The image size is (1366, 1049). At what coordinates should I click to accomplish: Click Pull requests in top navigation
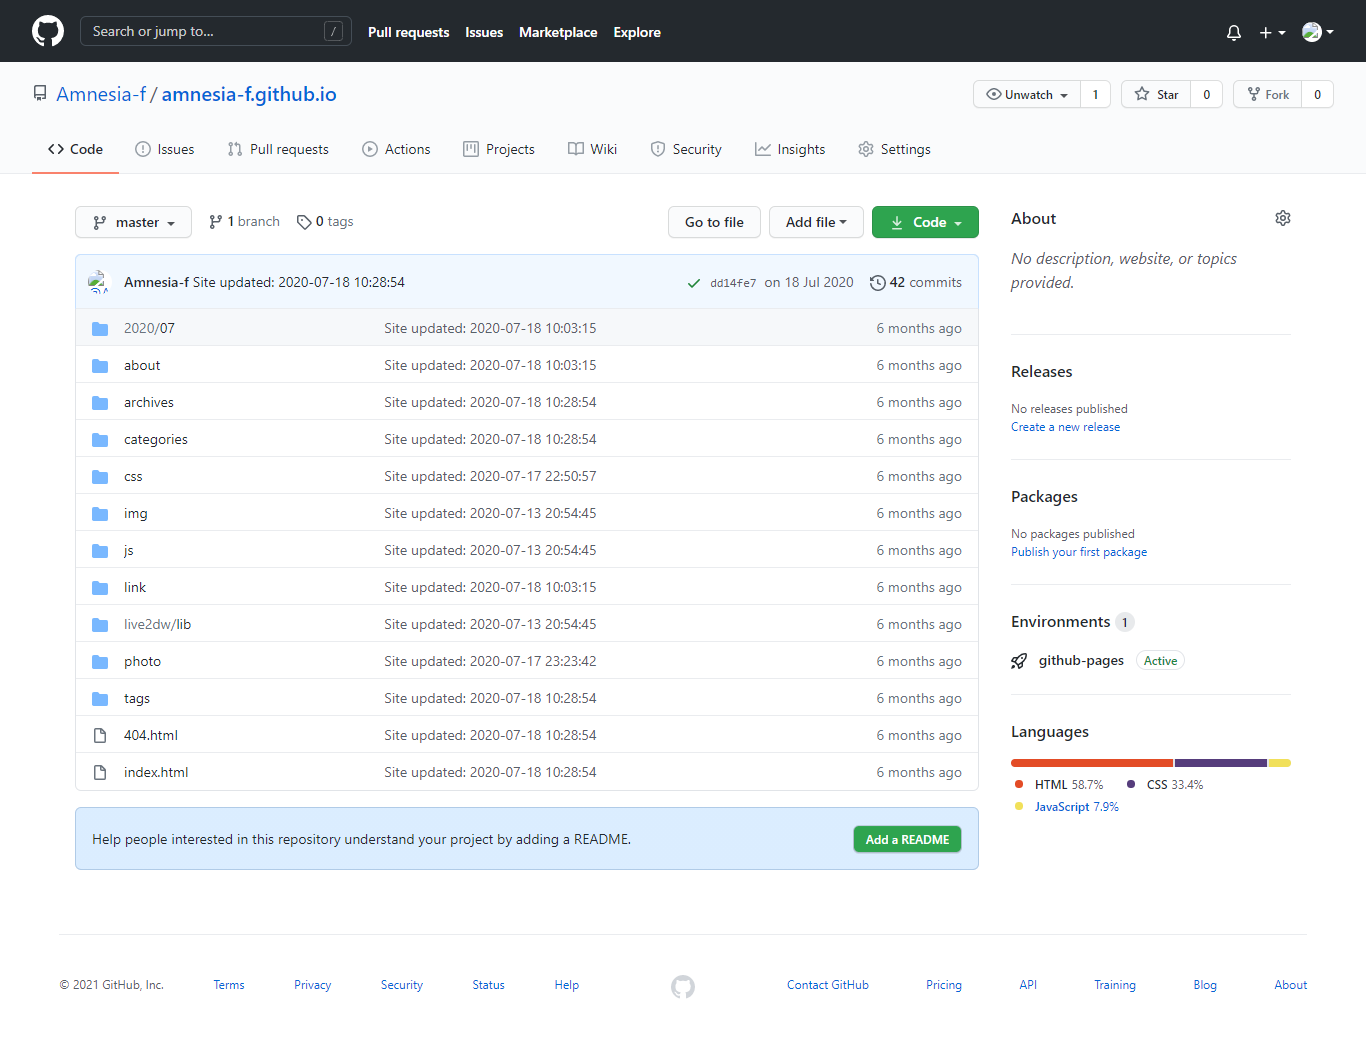[x=408, y=32]
